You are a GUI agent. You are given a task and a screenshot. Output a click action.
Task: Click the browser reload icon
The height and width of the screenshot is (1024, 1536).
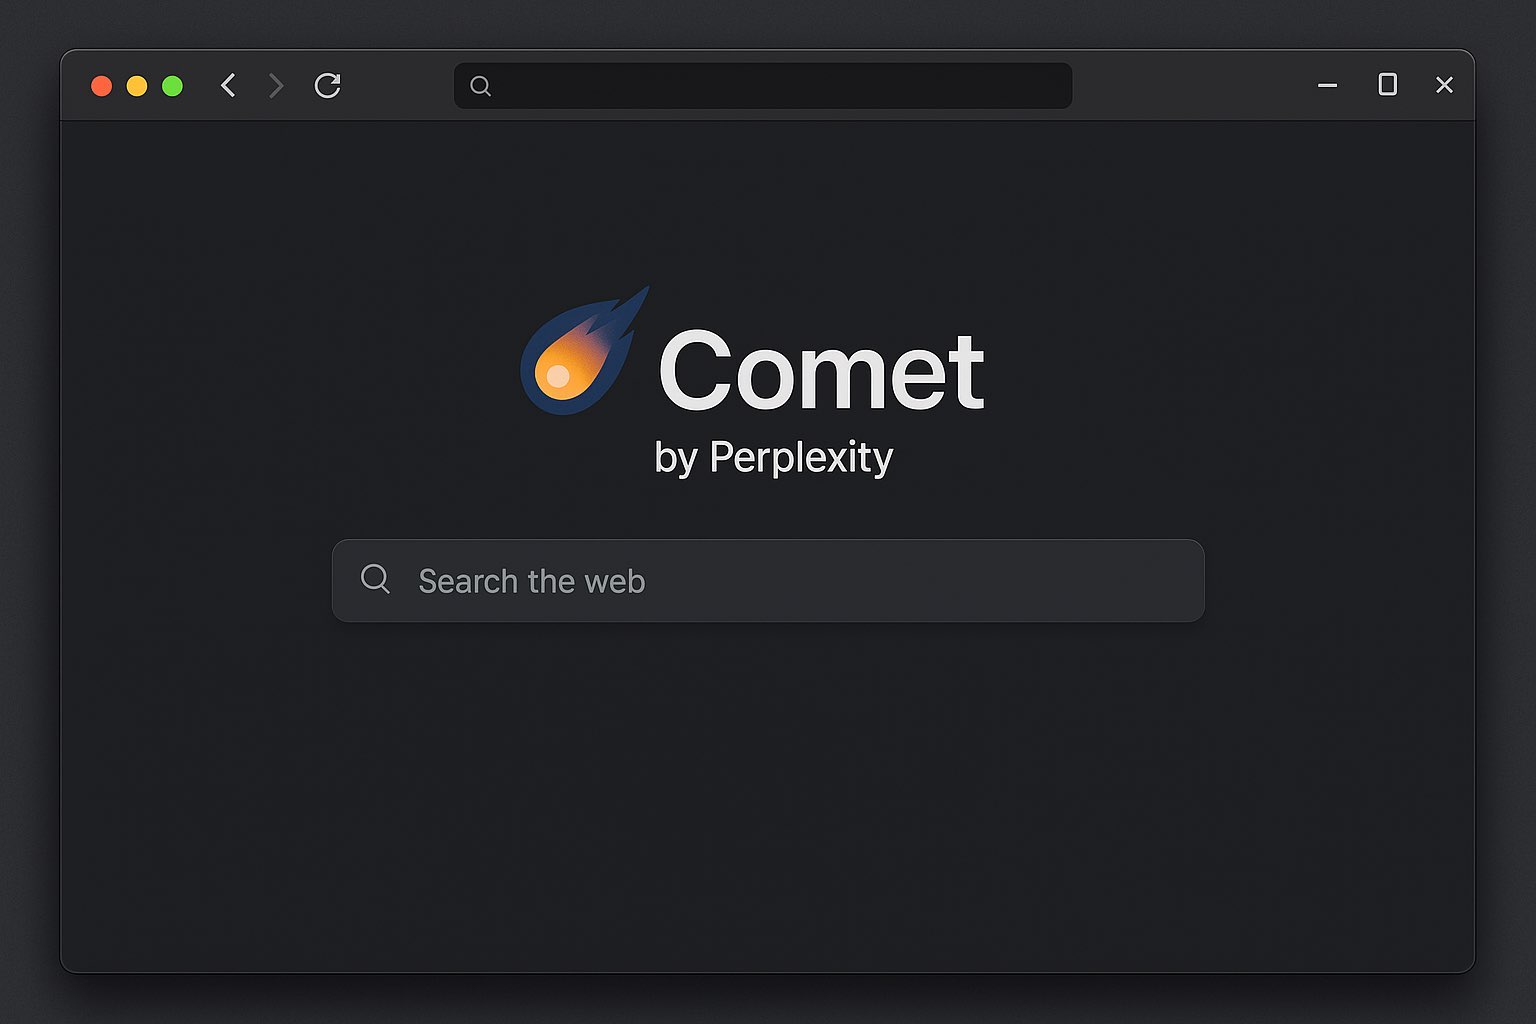click(328, 85)
